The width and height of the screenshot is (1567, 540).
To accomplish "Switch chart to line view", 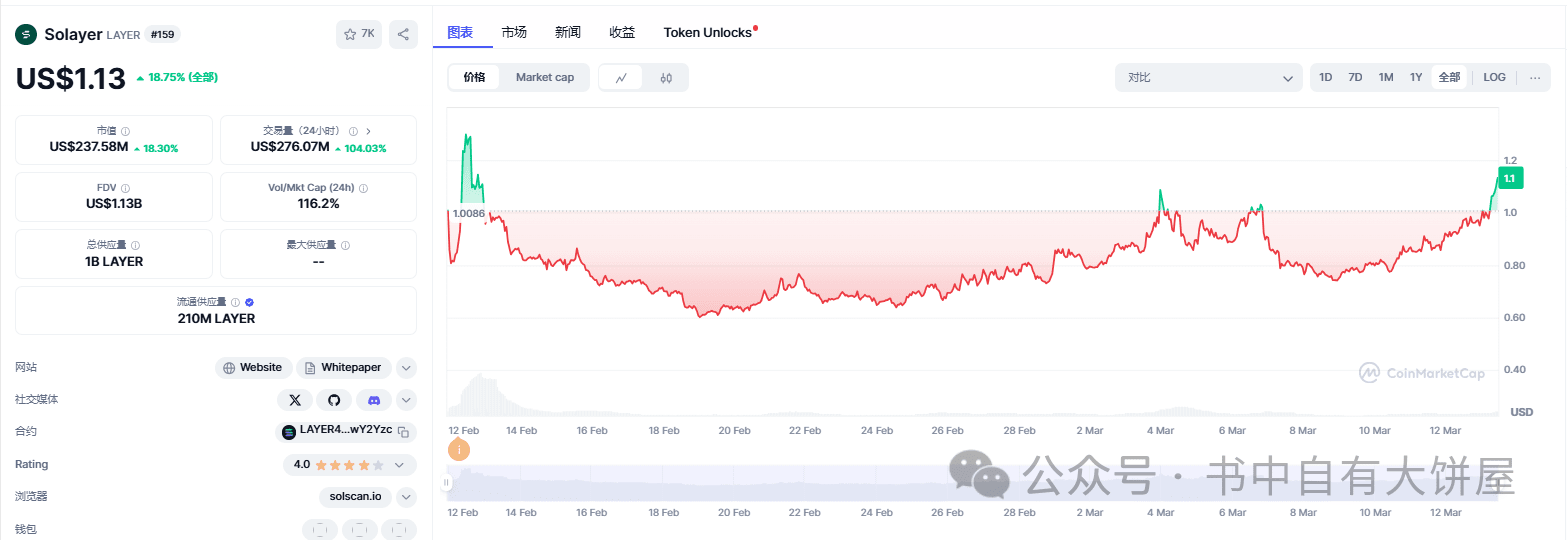I will 621,77.
